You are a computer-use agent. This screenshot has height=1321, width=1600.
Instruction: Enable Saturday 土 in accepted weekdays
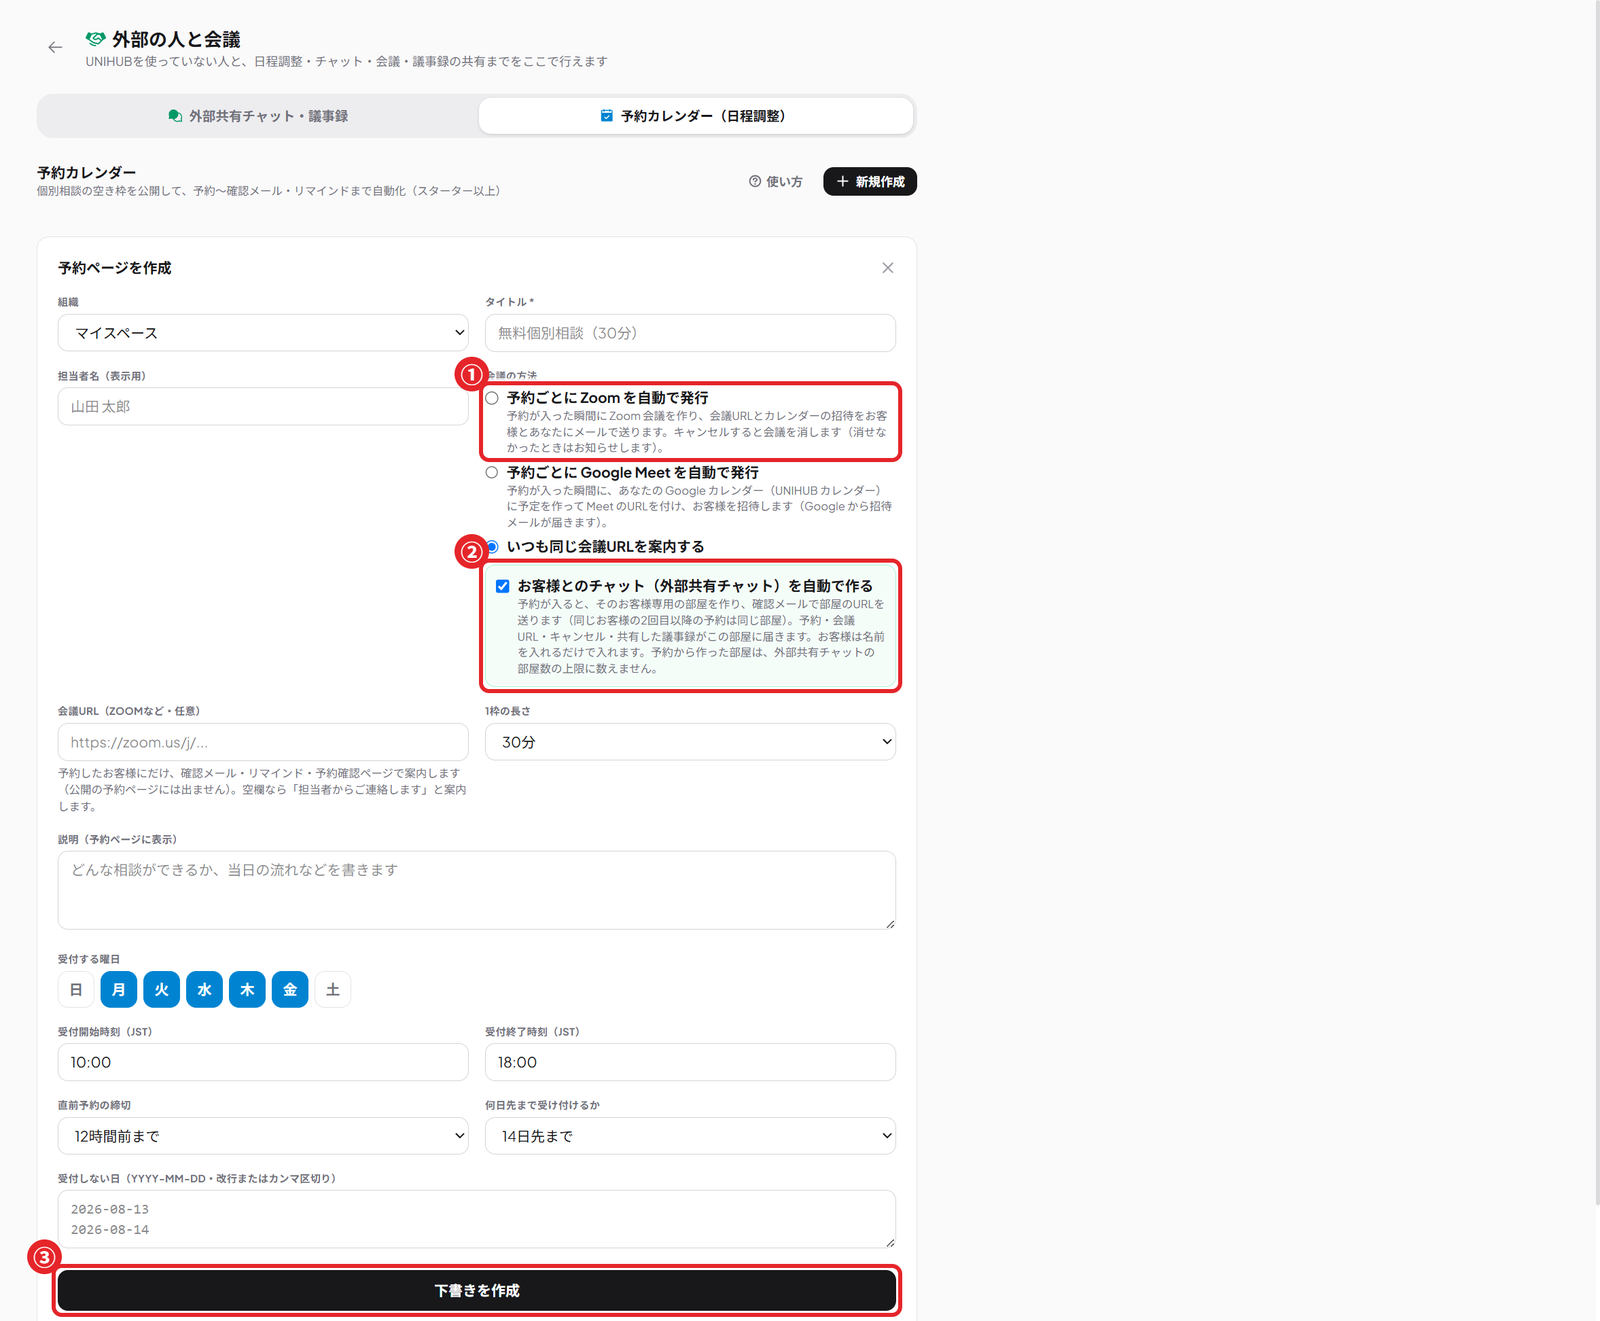(333, 990)
